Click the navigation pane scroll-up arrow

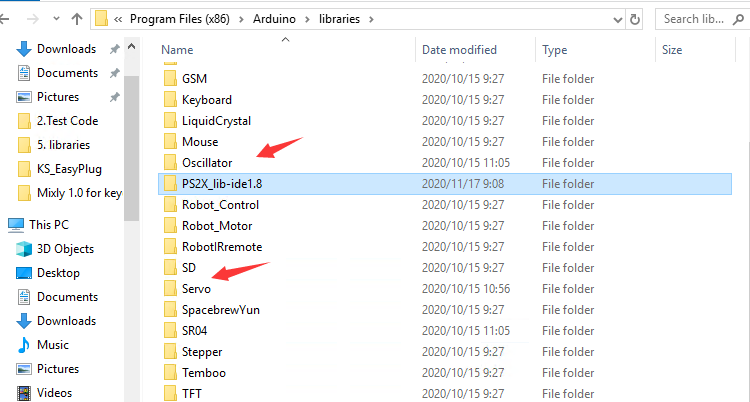coord(132,47)
